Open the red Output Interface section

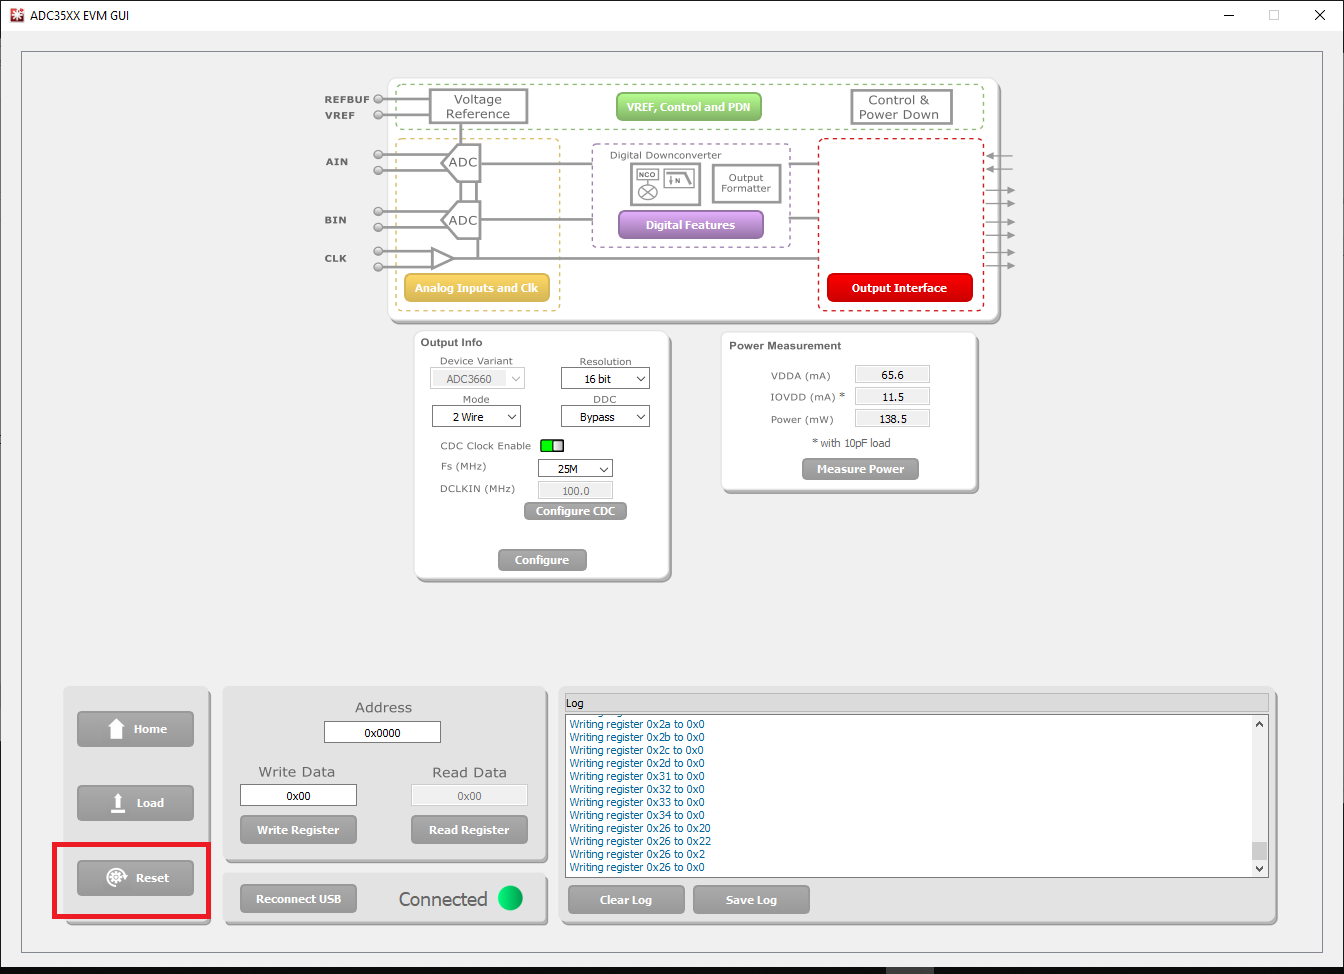[899, 288]
